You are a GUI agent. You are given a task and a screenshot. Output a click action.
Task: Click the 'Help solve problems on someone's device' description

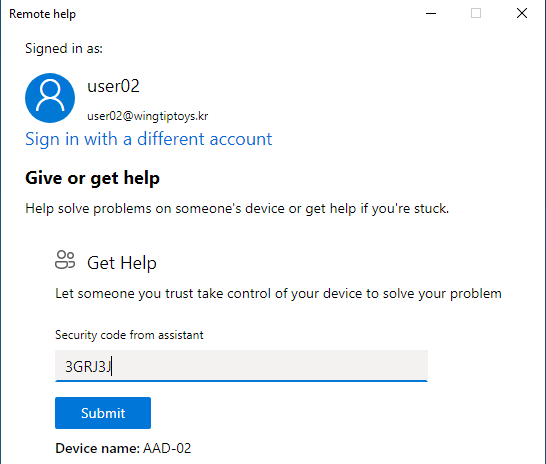pyautogui.click(x=237, y=209)
